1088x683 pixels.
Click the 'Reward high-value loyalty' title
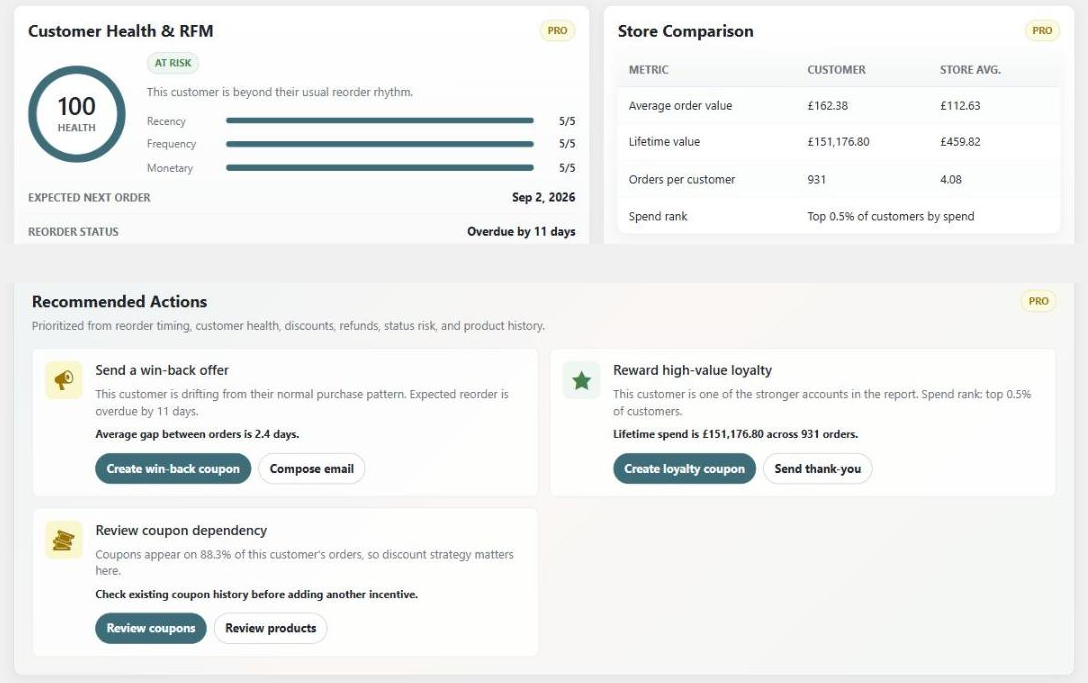tap(692, 370)
